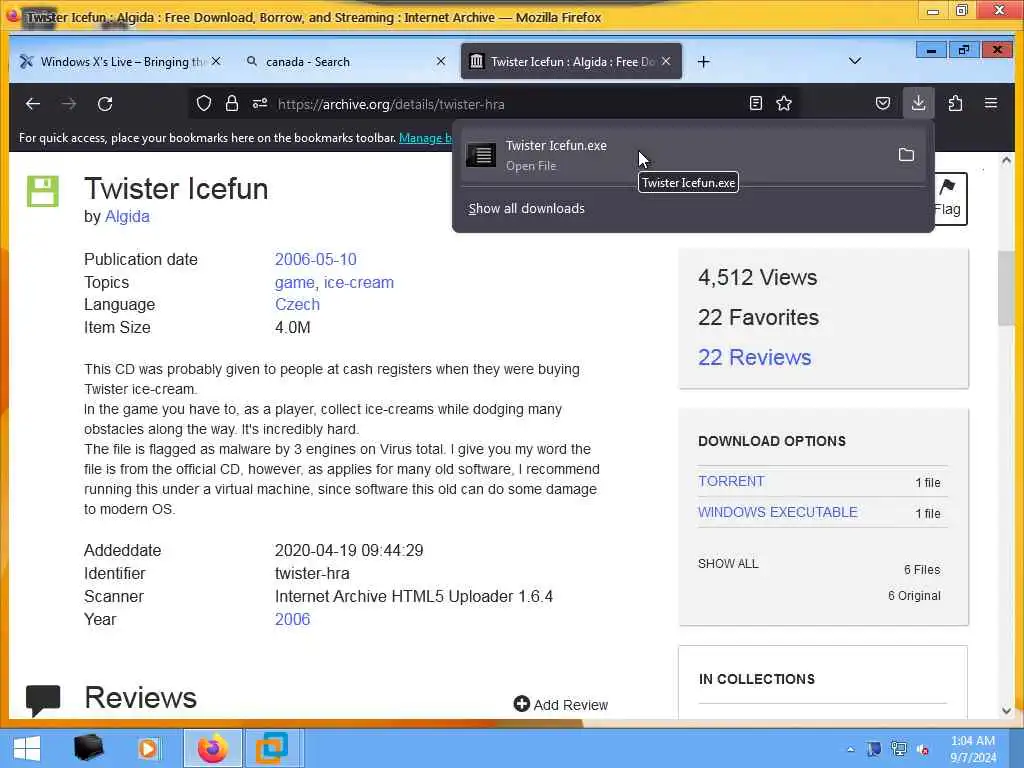Save page to Pocket
This screenshot has width=1024, height=768.
(882, 103)
